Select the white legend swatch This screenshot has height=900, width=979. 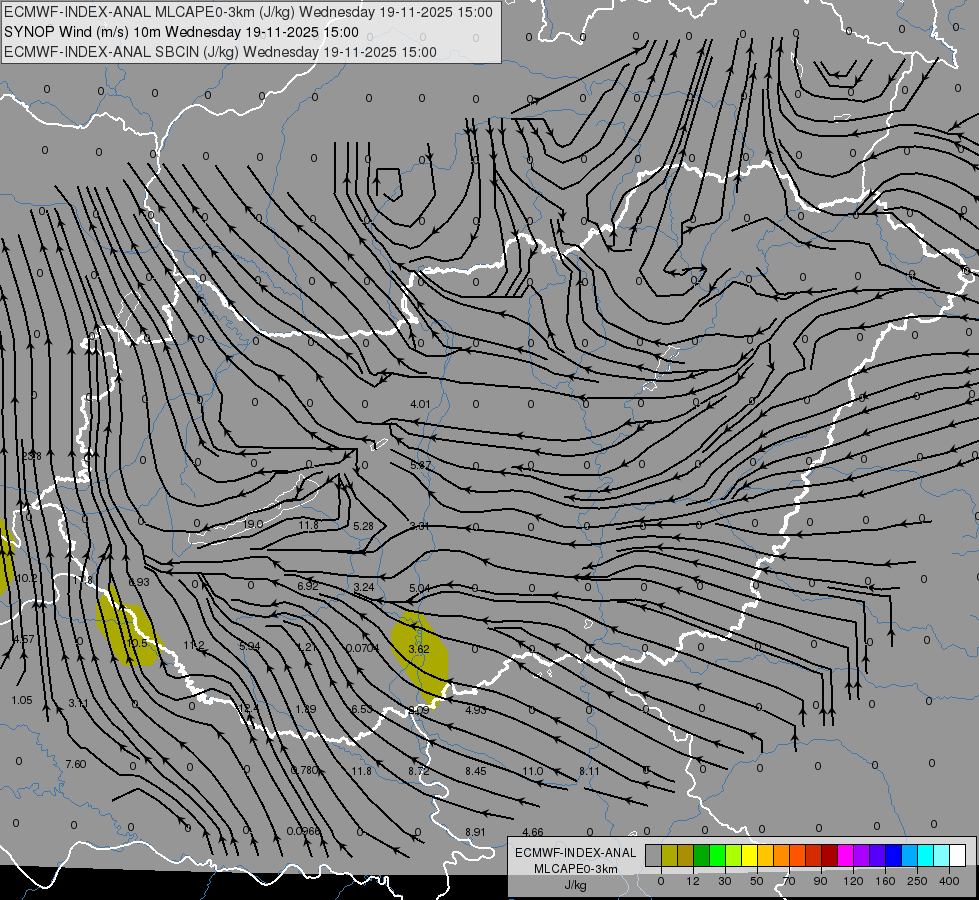pos(958,855)
